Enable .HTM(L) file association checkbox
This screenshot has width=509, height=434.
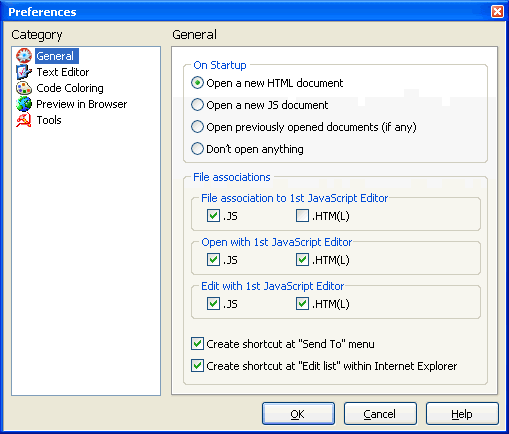pos(302,216)
